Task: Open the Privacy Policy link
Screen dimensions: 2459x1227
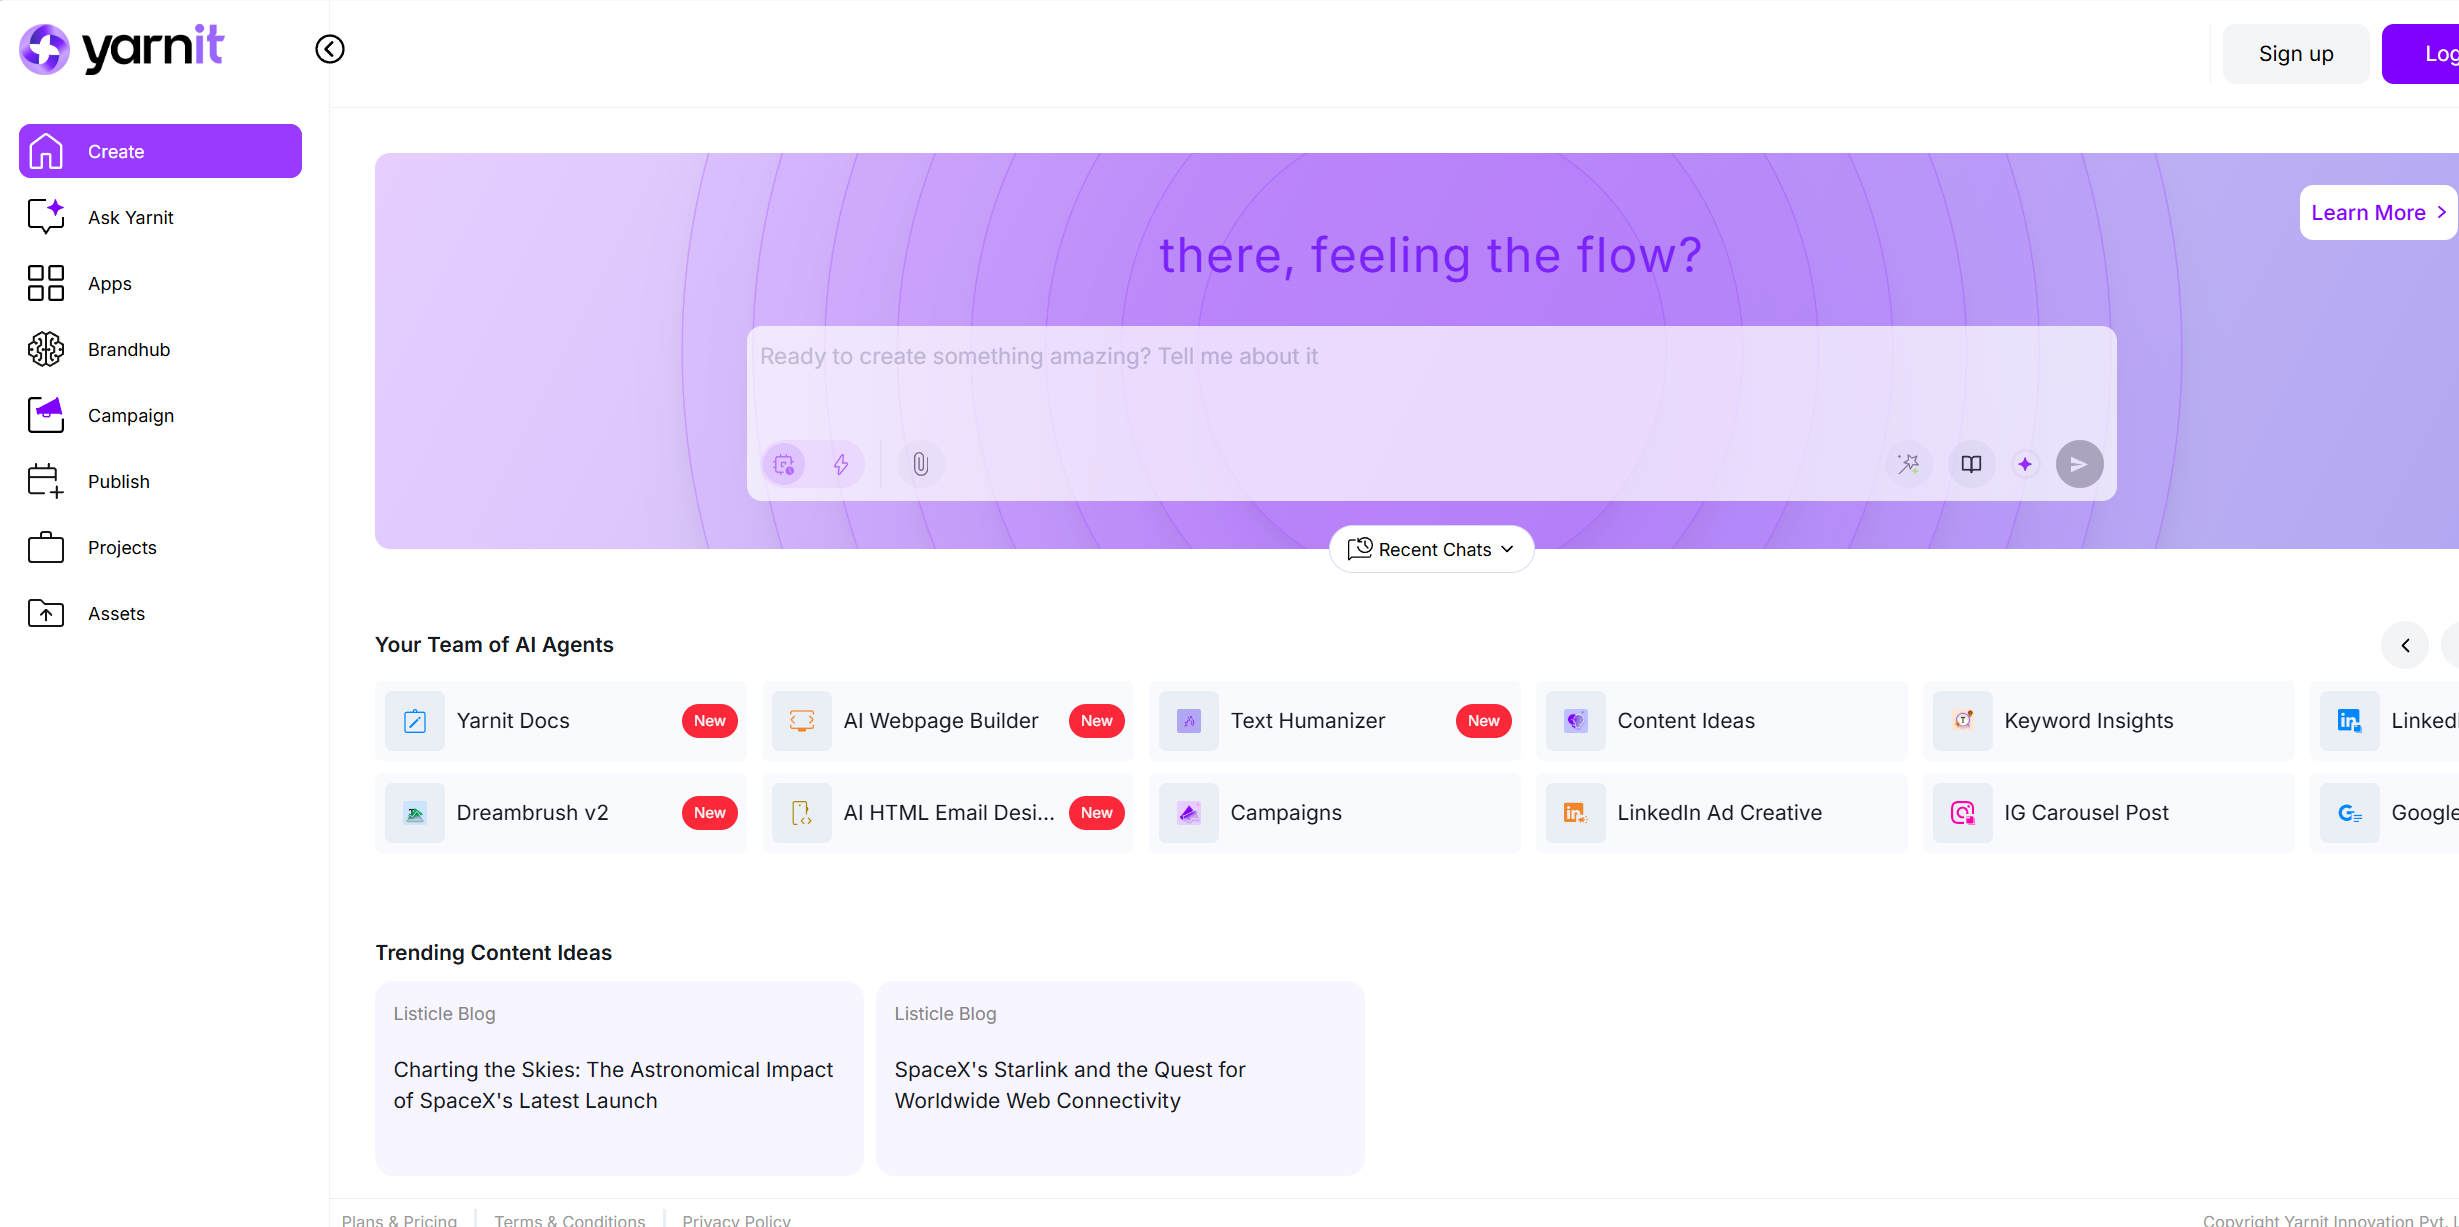Action: [x=737, y=1220]
